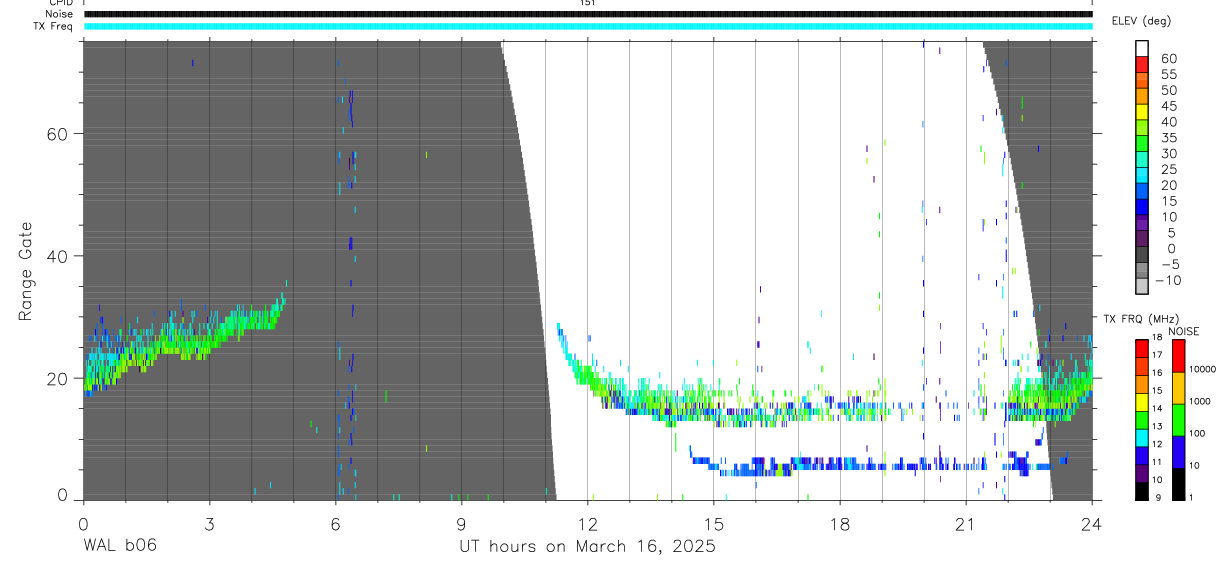
Task: Click the white top segment of ELEV colorbar
Action: tap(1142, 48)
